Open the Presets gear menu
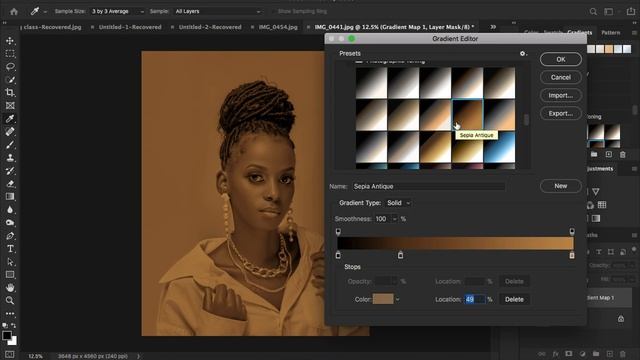The image size is (640, 360). coord(523,53)
